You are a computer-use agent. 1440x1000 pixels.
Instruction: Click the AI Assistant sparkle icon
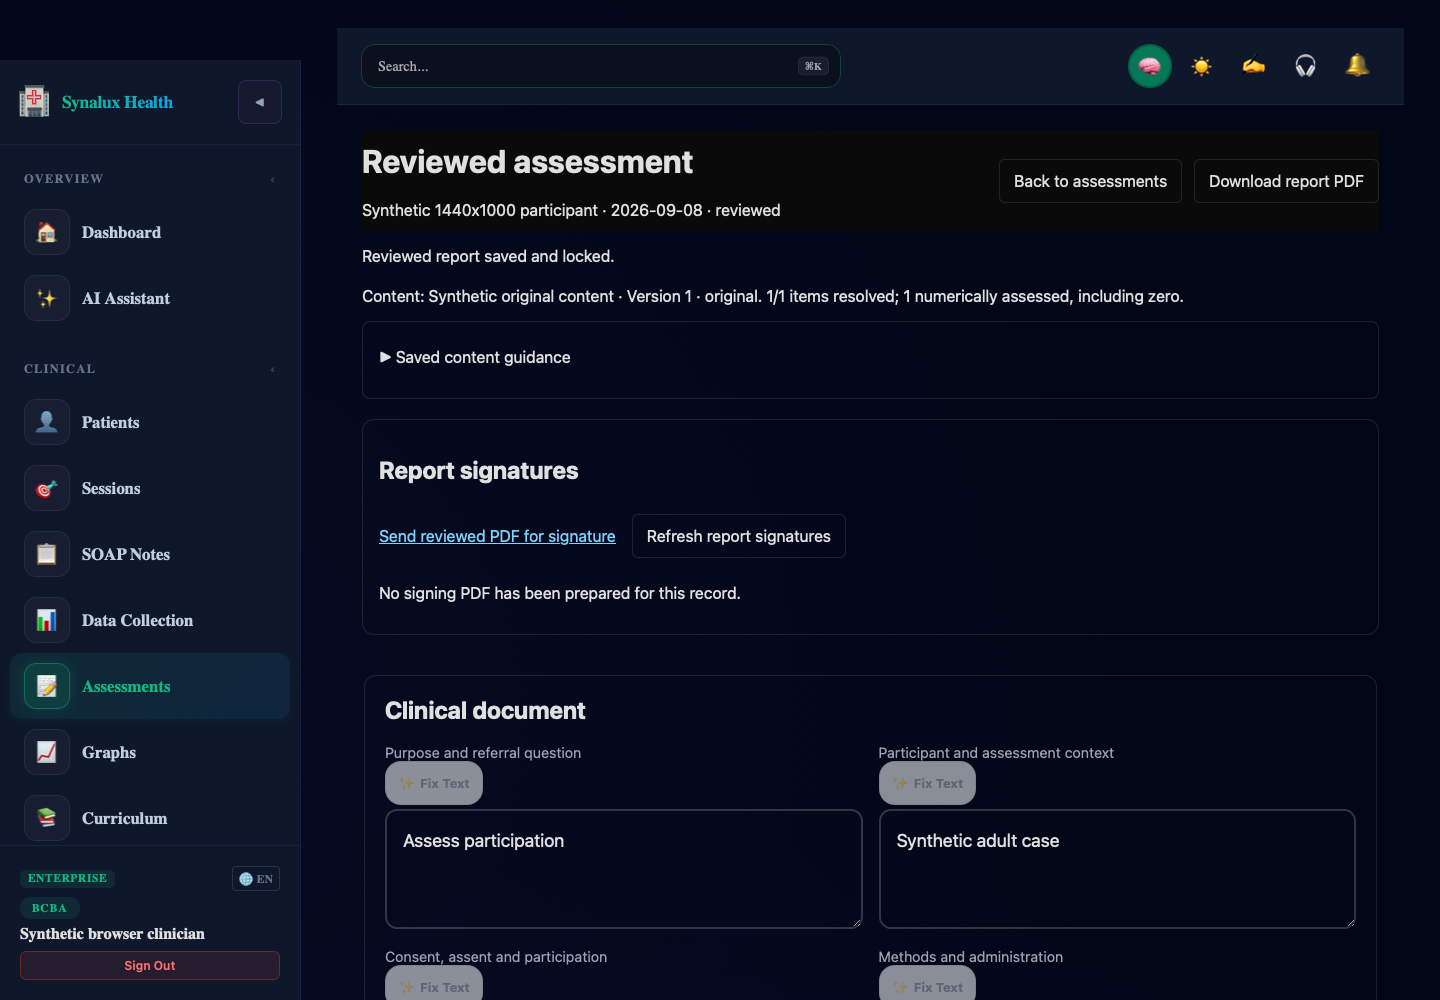click(47, 298)
